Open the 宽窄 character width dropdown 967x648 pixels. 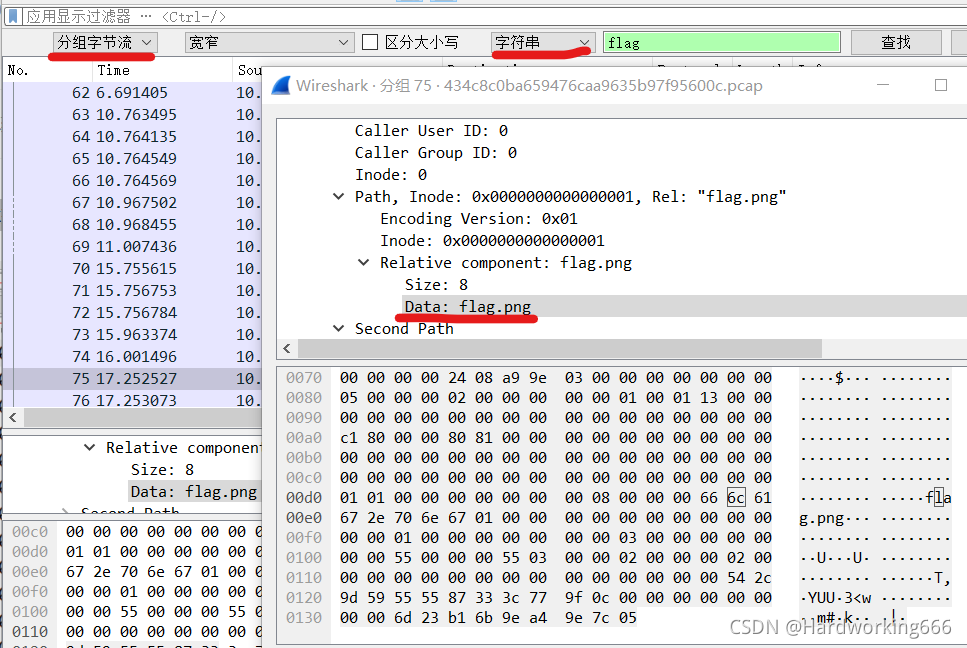[x=270, y=43]
